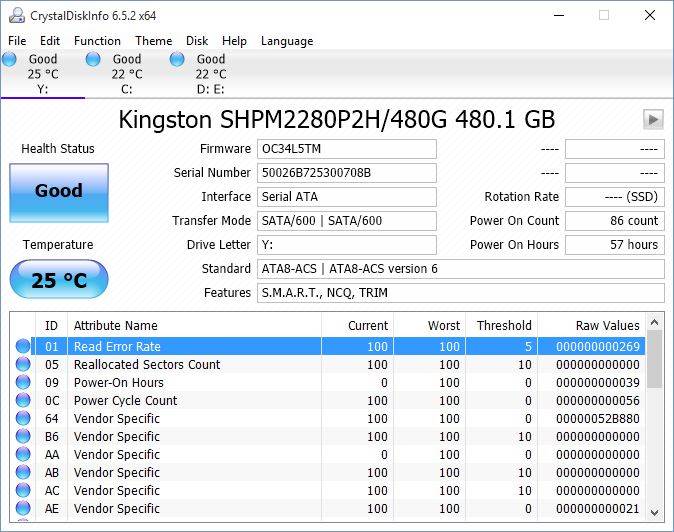
Task: Click the CrystalDiskInfo title bar app icon
Action: coord(17,15)
